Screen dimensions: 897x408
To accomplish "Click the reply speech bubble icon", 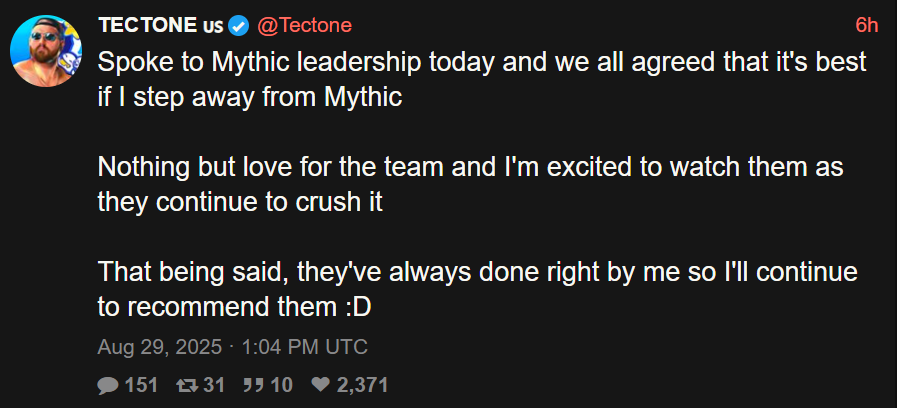I will (108, 385).
